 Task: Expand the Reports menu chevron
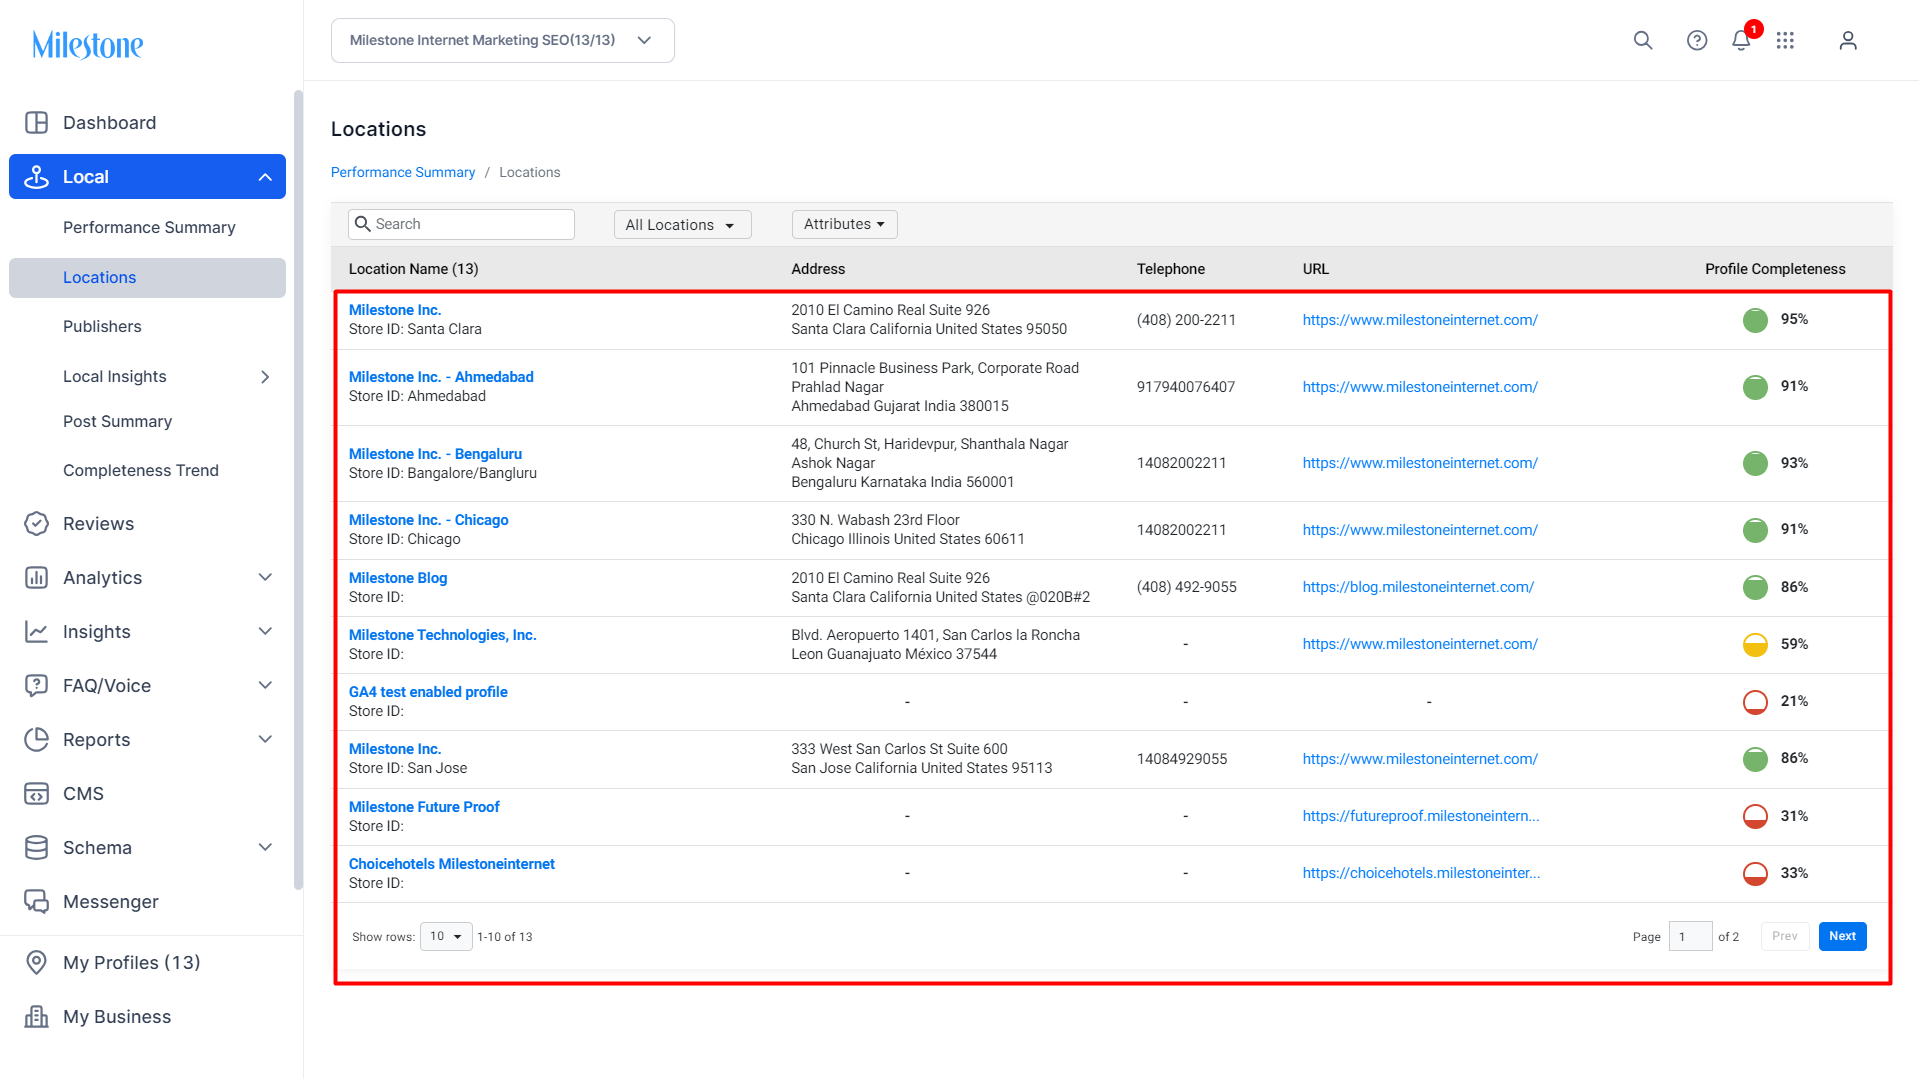(x=265, y=740)
